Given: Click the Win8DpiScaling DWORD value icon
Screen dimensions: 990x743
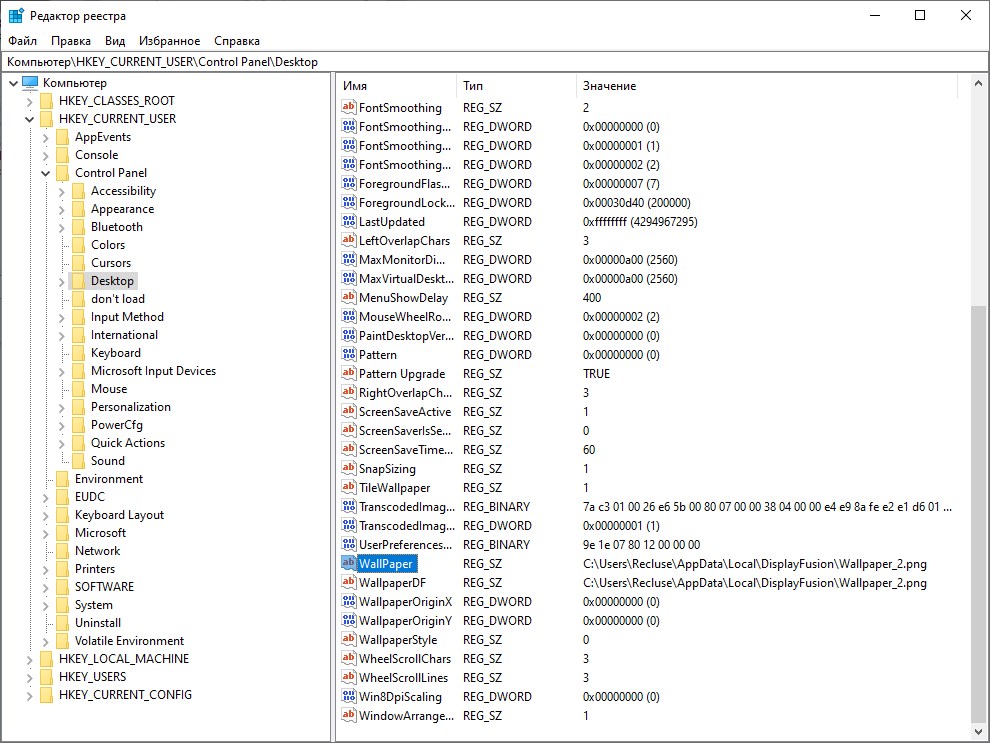Looking at the screenshot, I should coord(348,697).
